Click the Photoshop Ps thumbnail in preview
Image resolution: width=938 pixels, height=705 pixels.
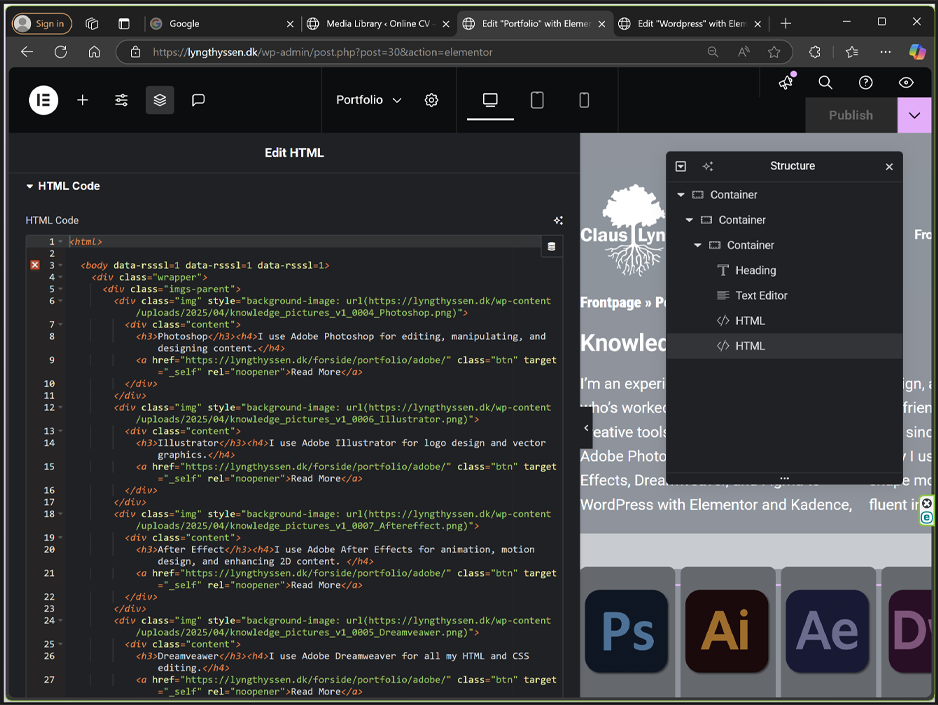point(626,631)
